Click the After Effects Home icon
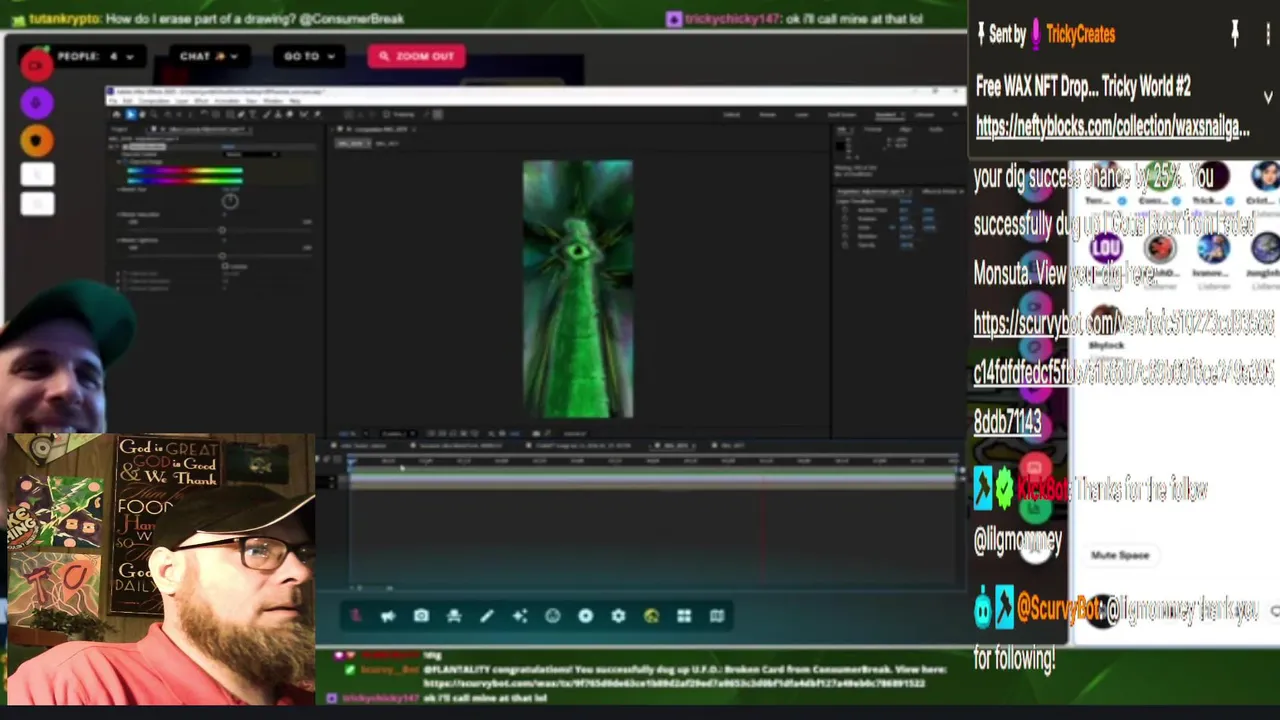 click(x=116, y=114)
